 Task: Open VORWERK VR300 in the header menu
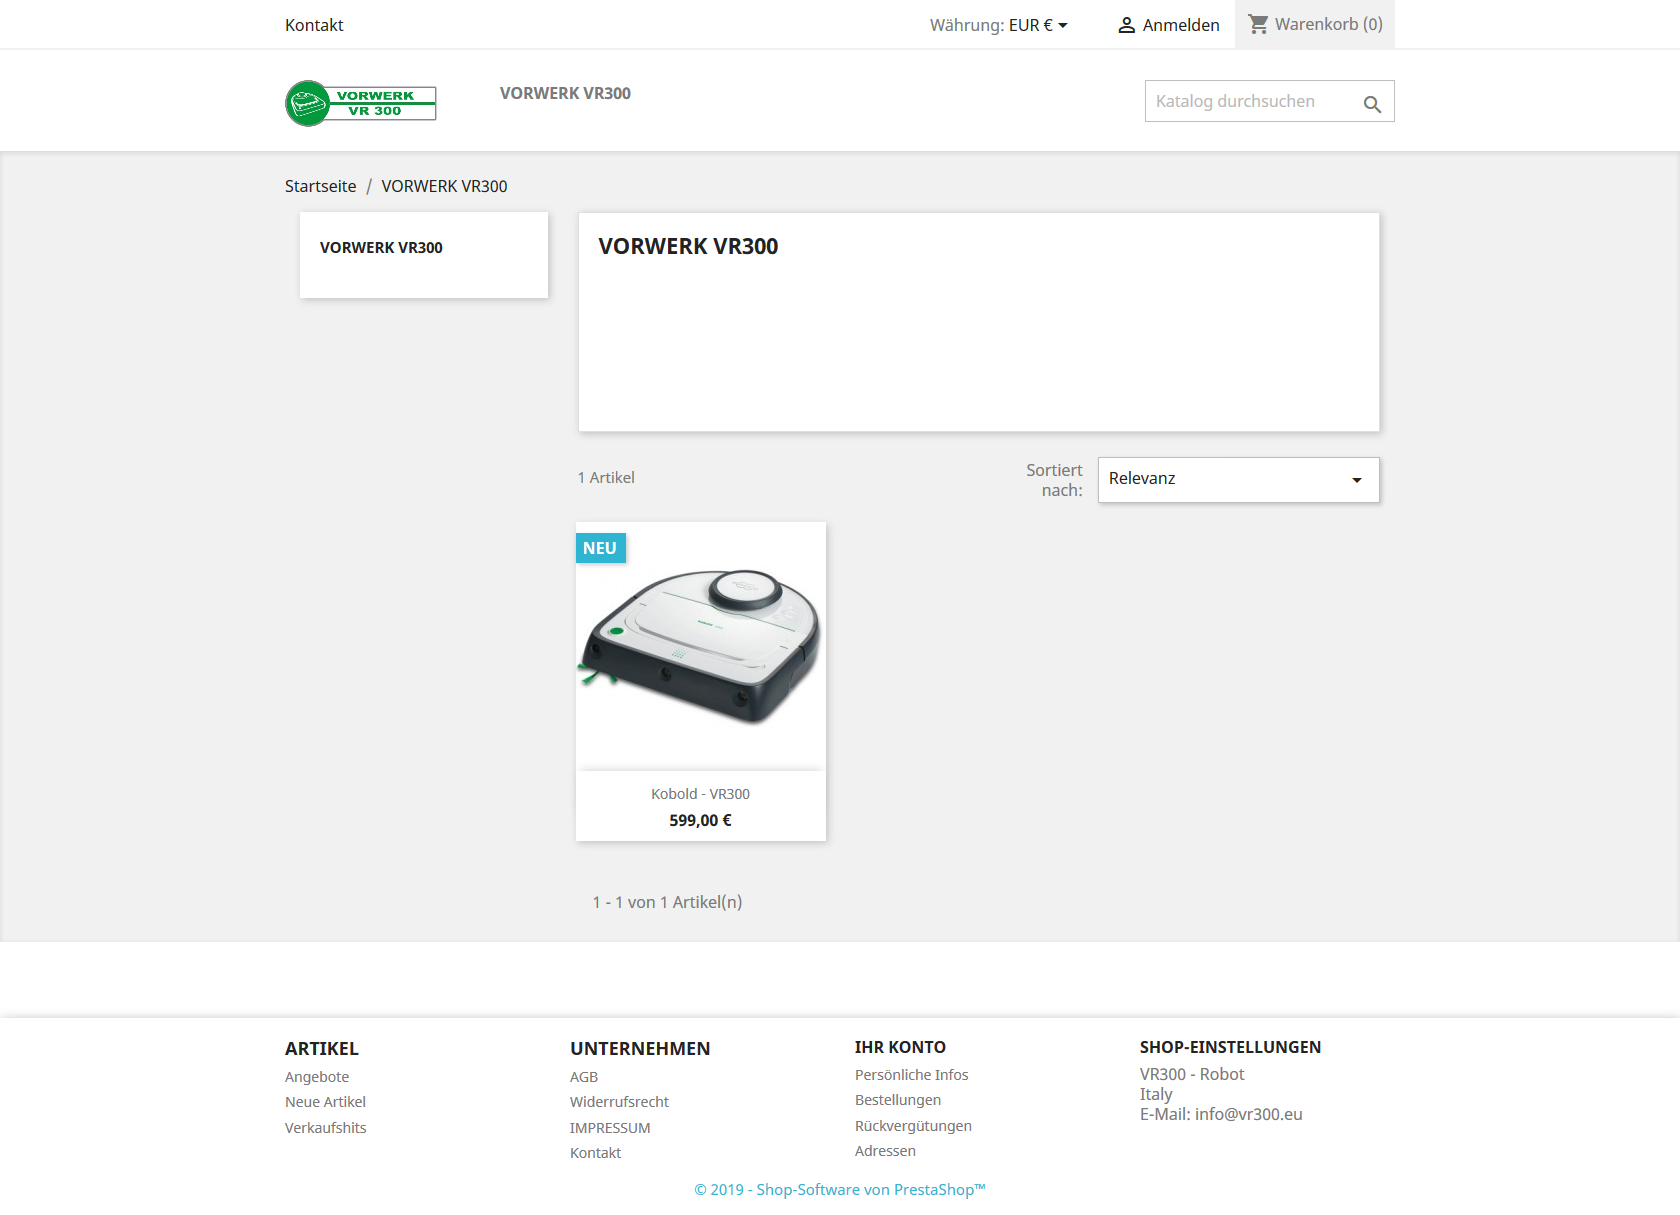[565, 93]
